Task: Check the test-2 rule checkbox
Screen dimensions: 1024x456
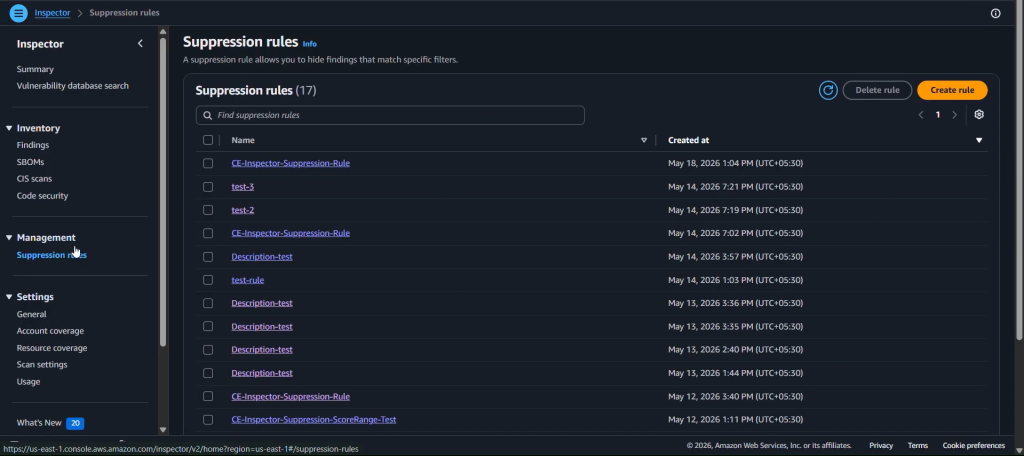Action: pos(208,210)
